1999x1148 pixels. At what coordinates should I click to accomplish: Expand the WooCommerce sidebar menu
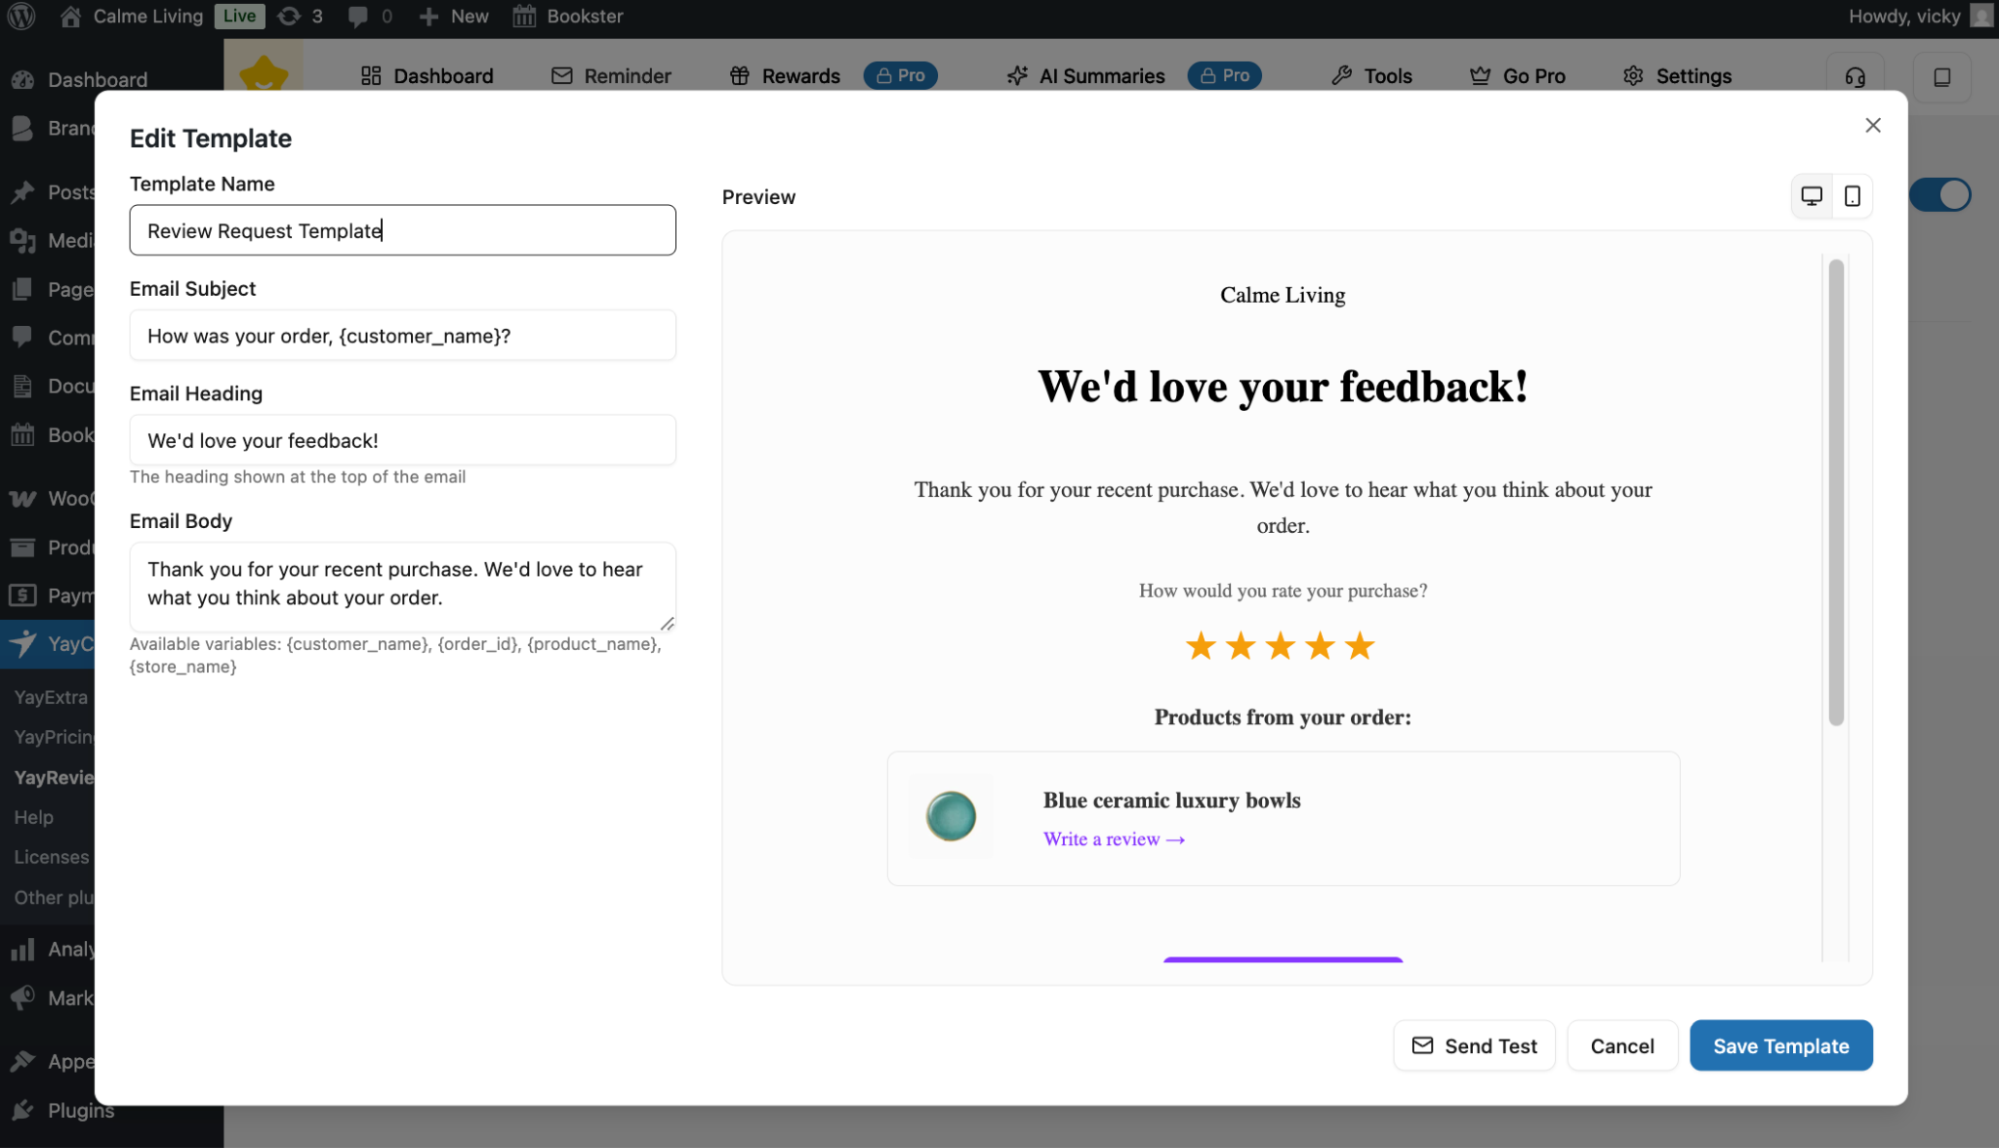click(22, 498)
